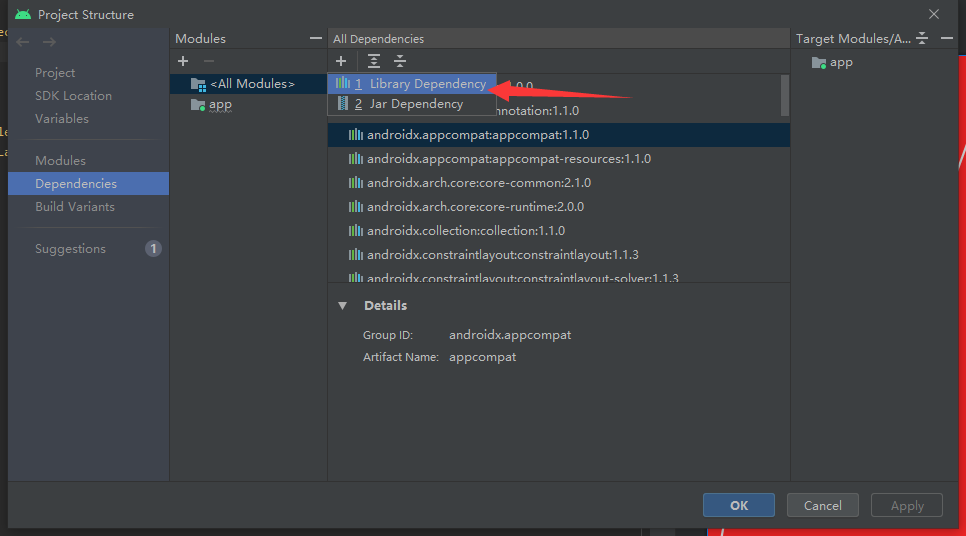Choose Jar Dependency from popup
Image resolution: width=966 pixels, height=536 pixels.
pyautogui.click(x=412, y=104)
